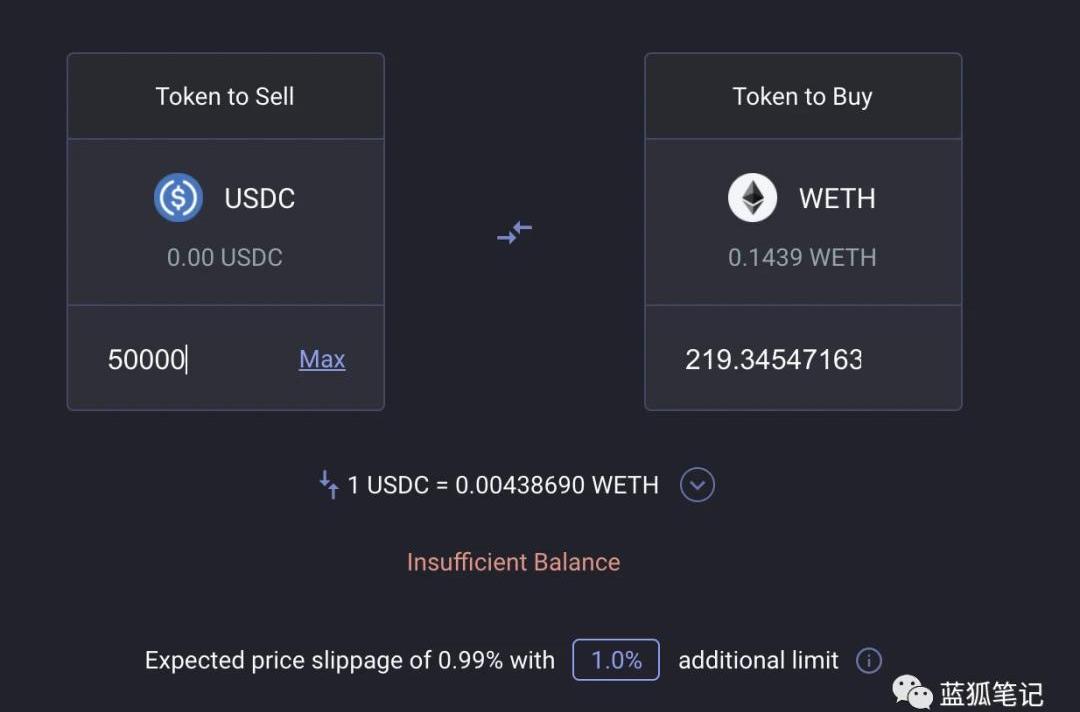Click the WETH Ethereum logo icon
Image resolution: width=1080 pixels, height=712 pixels.
coord(752,198)
